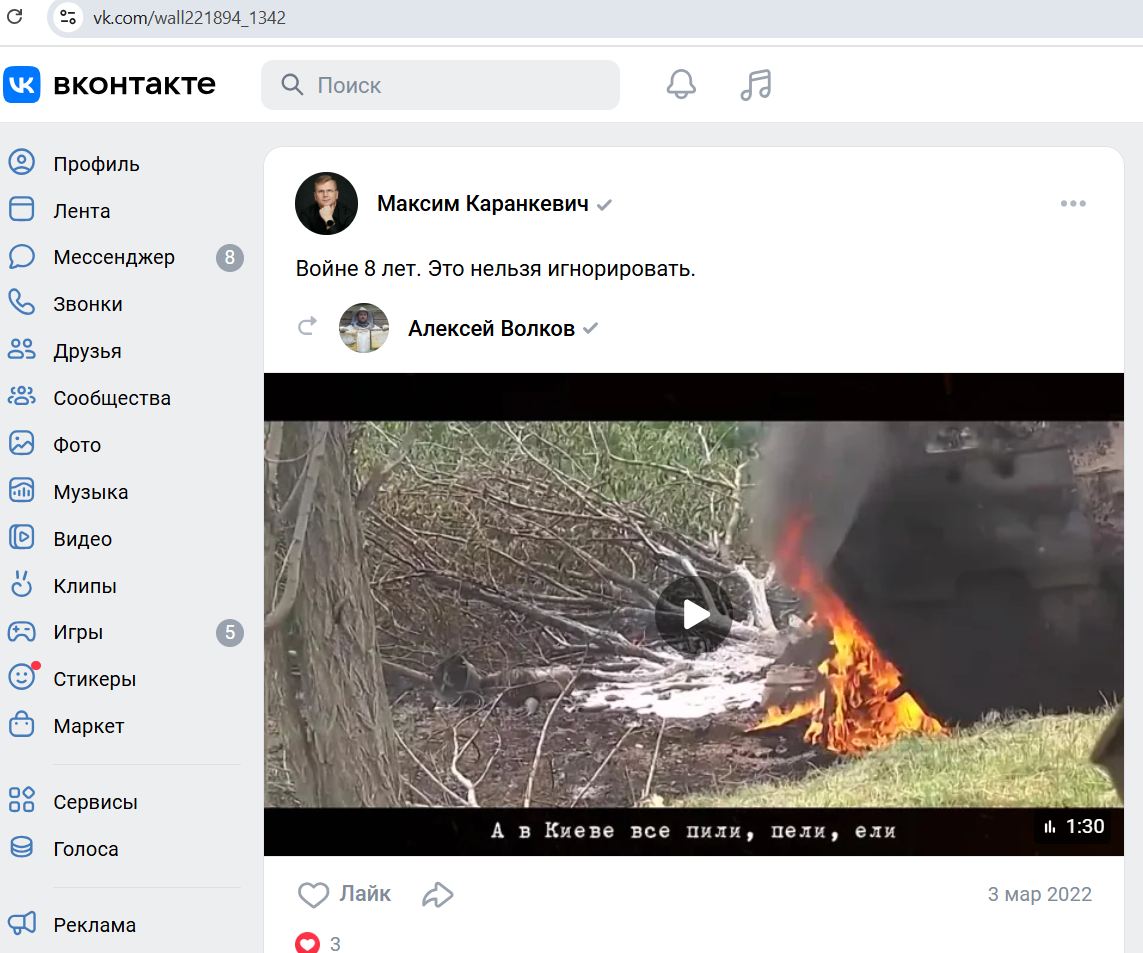Click the Поиск search field
This screenshot has height=953, width=1143.
(x=450, y=86)
